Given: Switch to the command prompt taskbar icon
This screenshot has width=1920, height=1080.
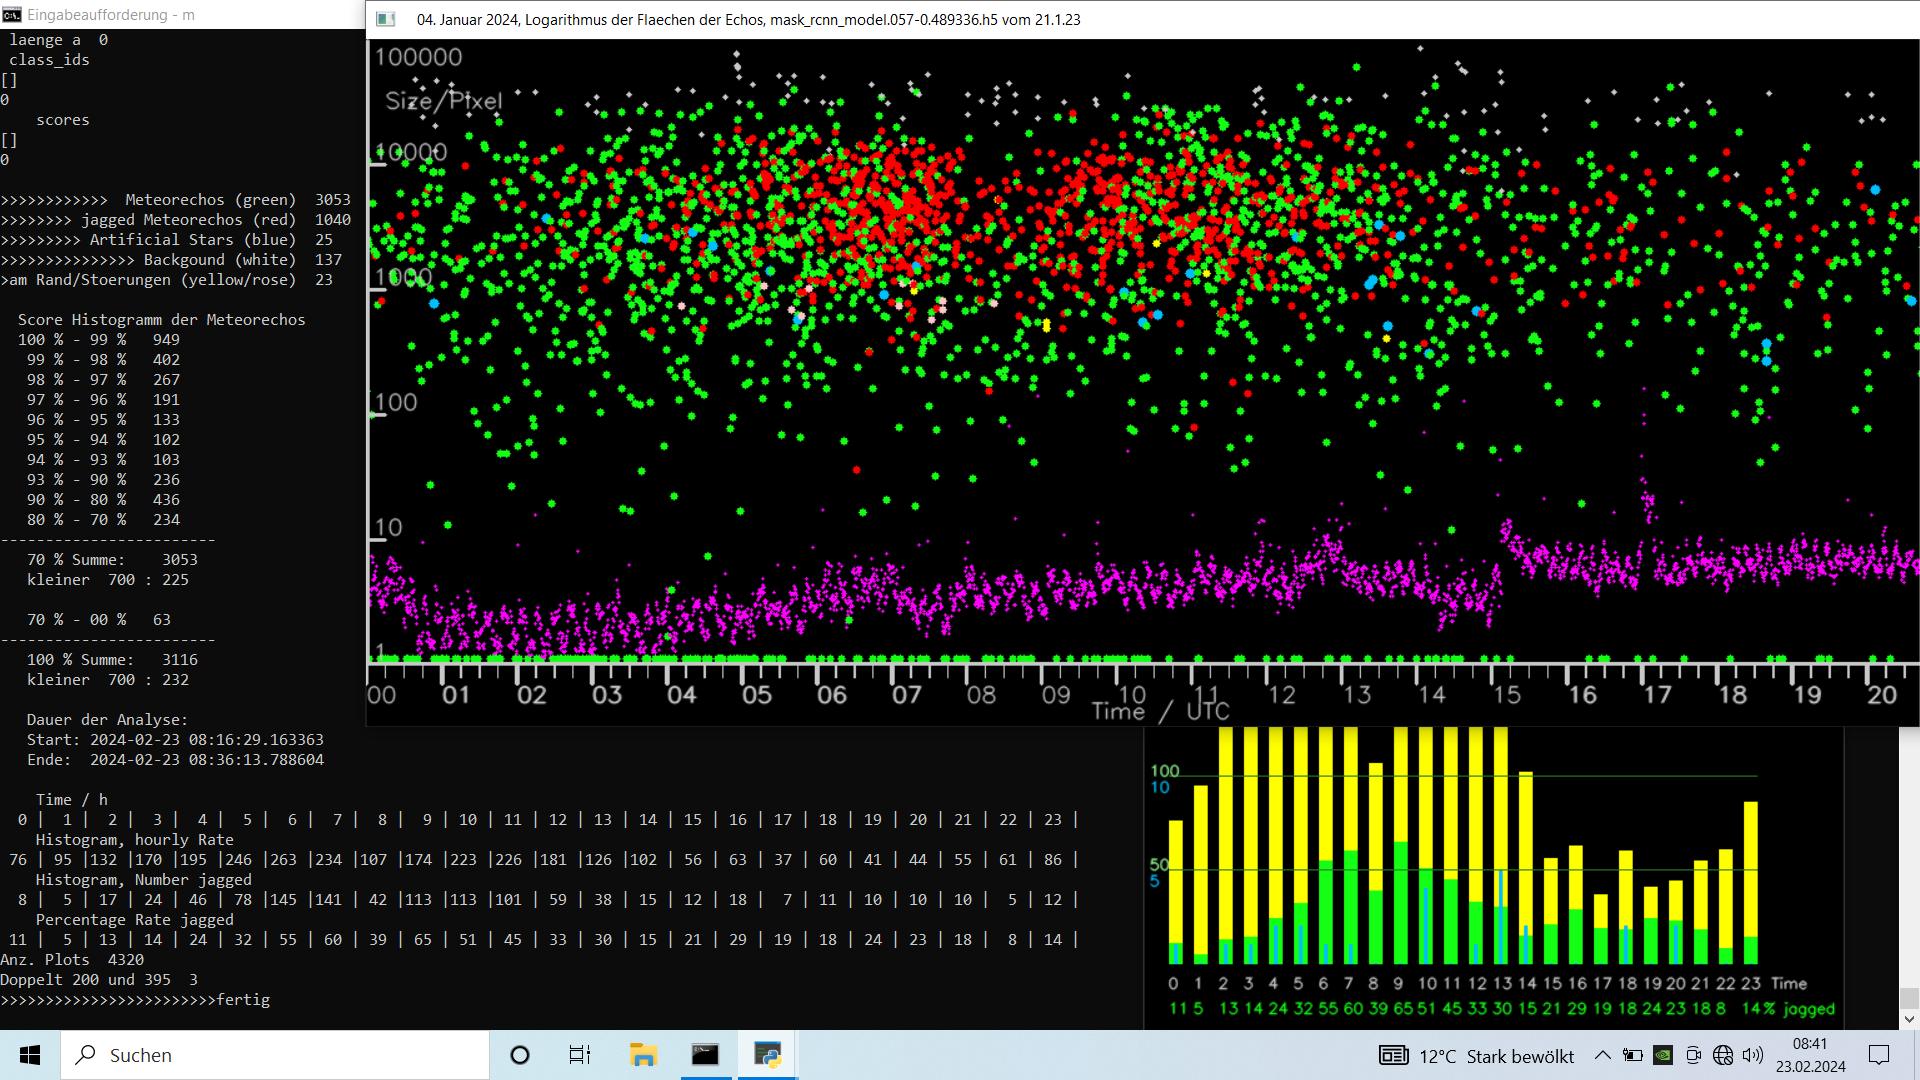Looking at the screenshot, I should (705, 1055).
